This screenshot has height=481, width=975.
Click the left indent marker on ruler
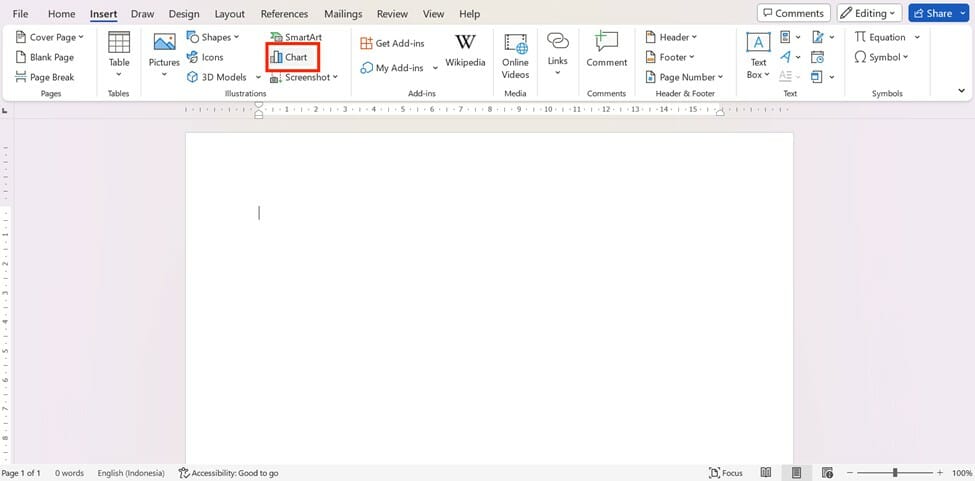tap(259, 114)
